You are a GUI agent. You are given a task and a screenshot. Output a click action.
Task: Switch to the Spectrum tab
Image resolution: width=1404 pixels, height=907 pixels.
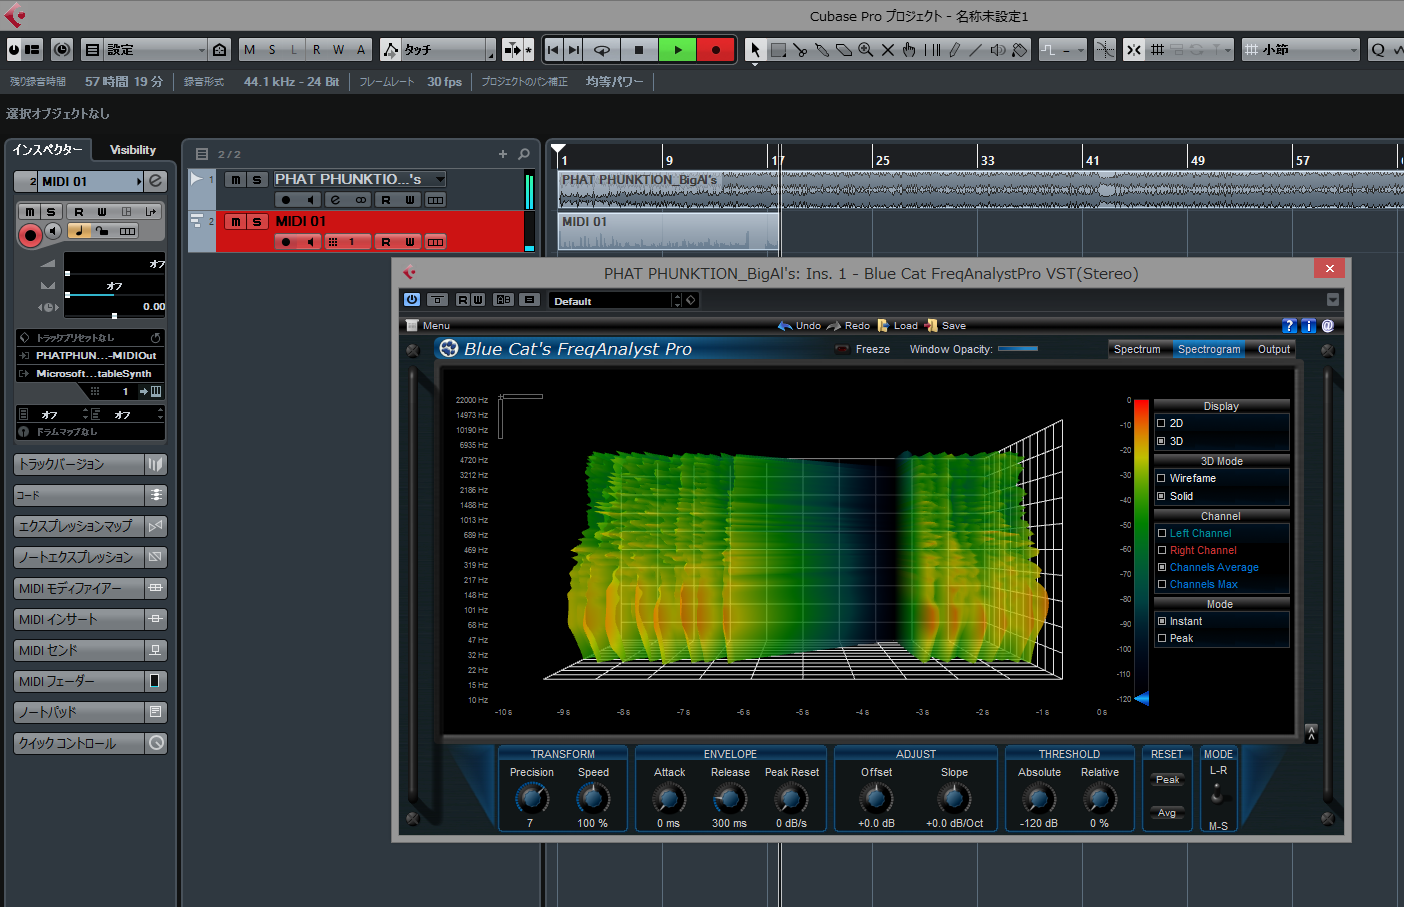coord(1137,349)
